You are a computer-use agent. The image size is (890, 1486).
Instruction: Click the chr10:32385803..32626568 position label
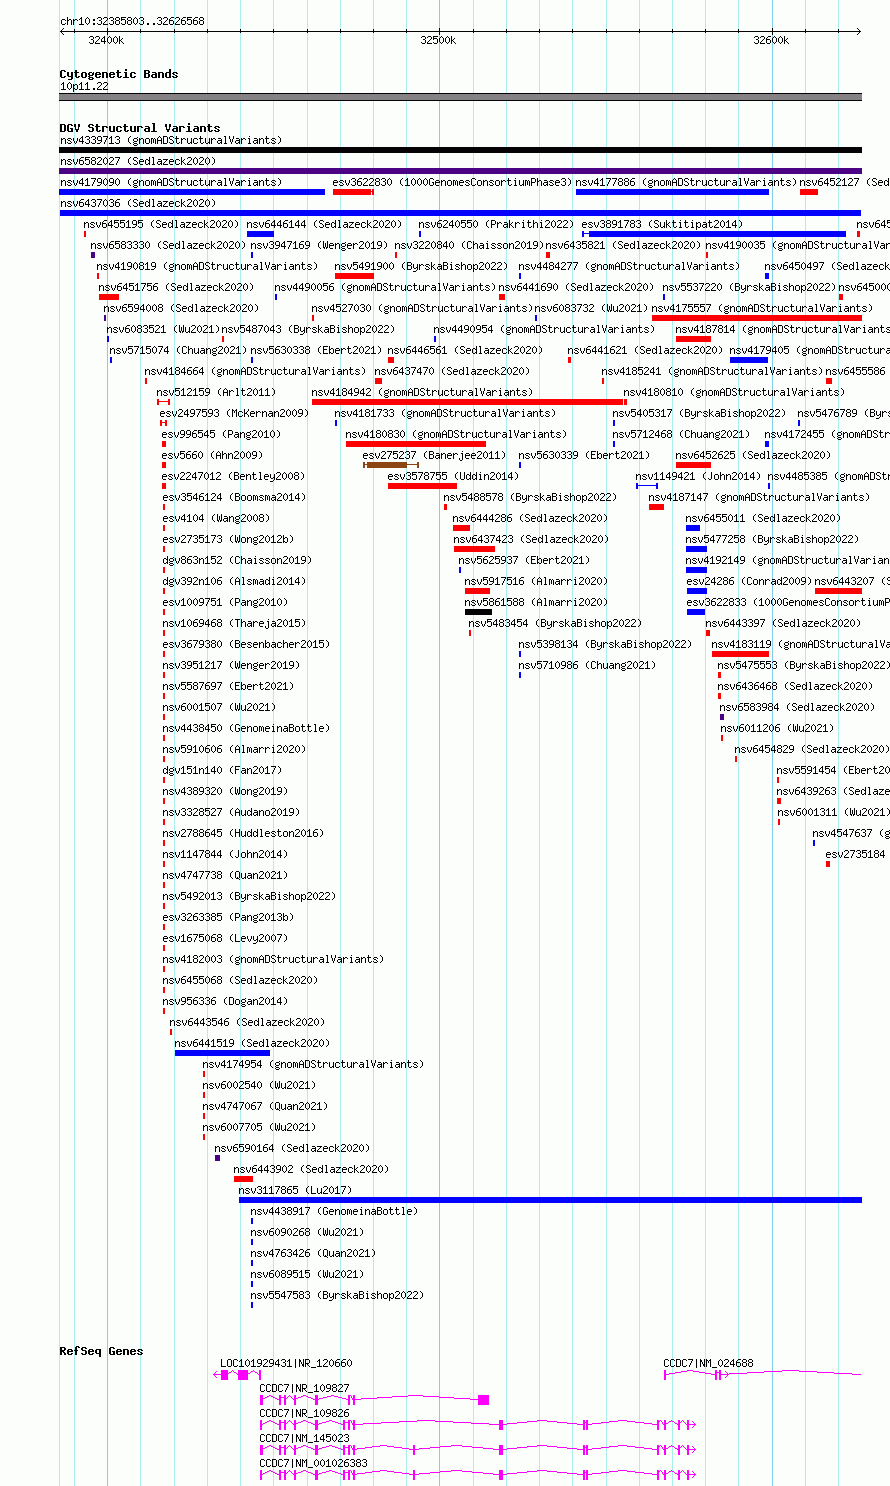pos(132,21)
